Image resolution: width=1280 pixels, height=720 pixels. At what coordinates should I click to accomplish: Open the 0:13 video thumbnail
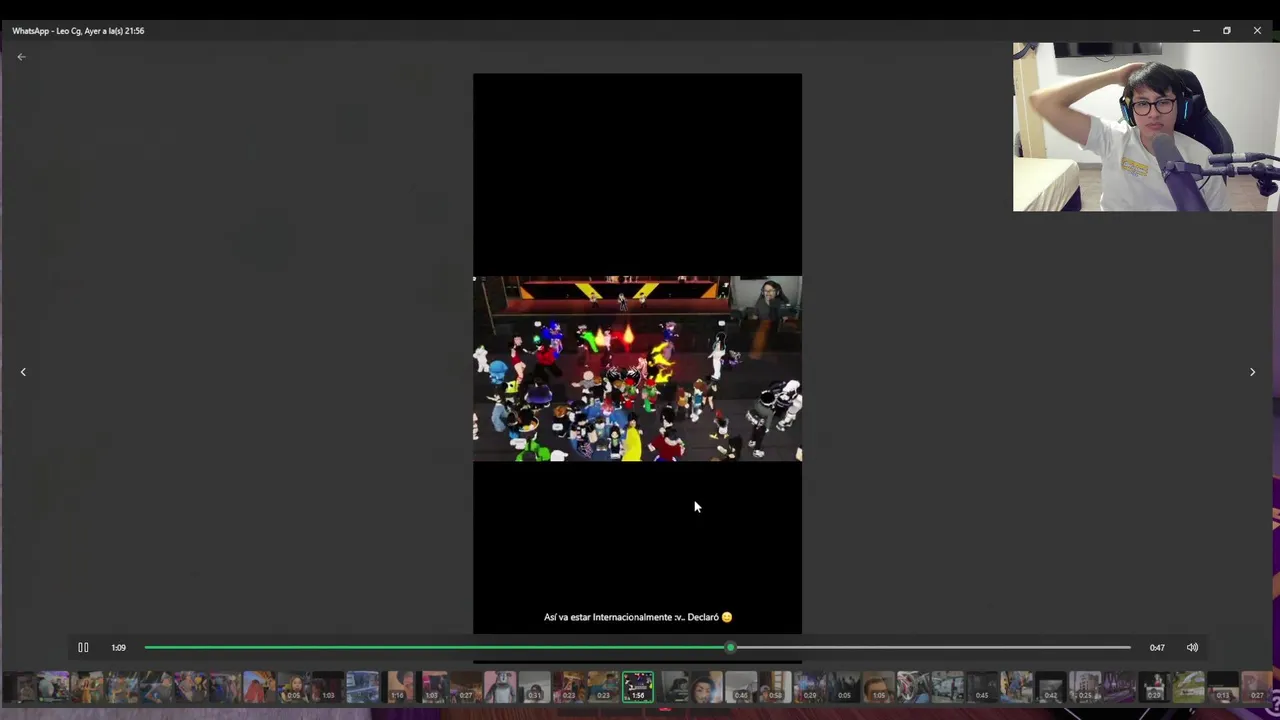click(1223, 687)
